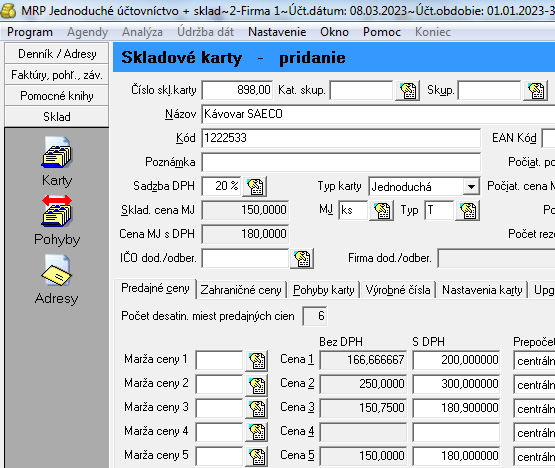Open Denník / Adresy sidebar section
This screenshot has height=468, width=555.
point(57,54)
